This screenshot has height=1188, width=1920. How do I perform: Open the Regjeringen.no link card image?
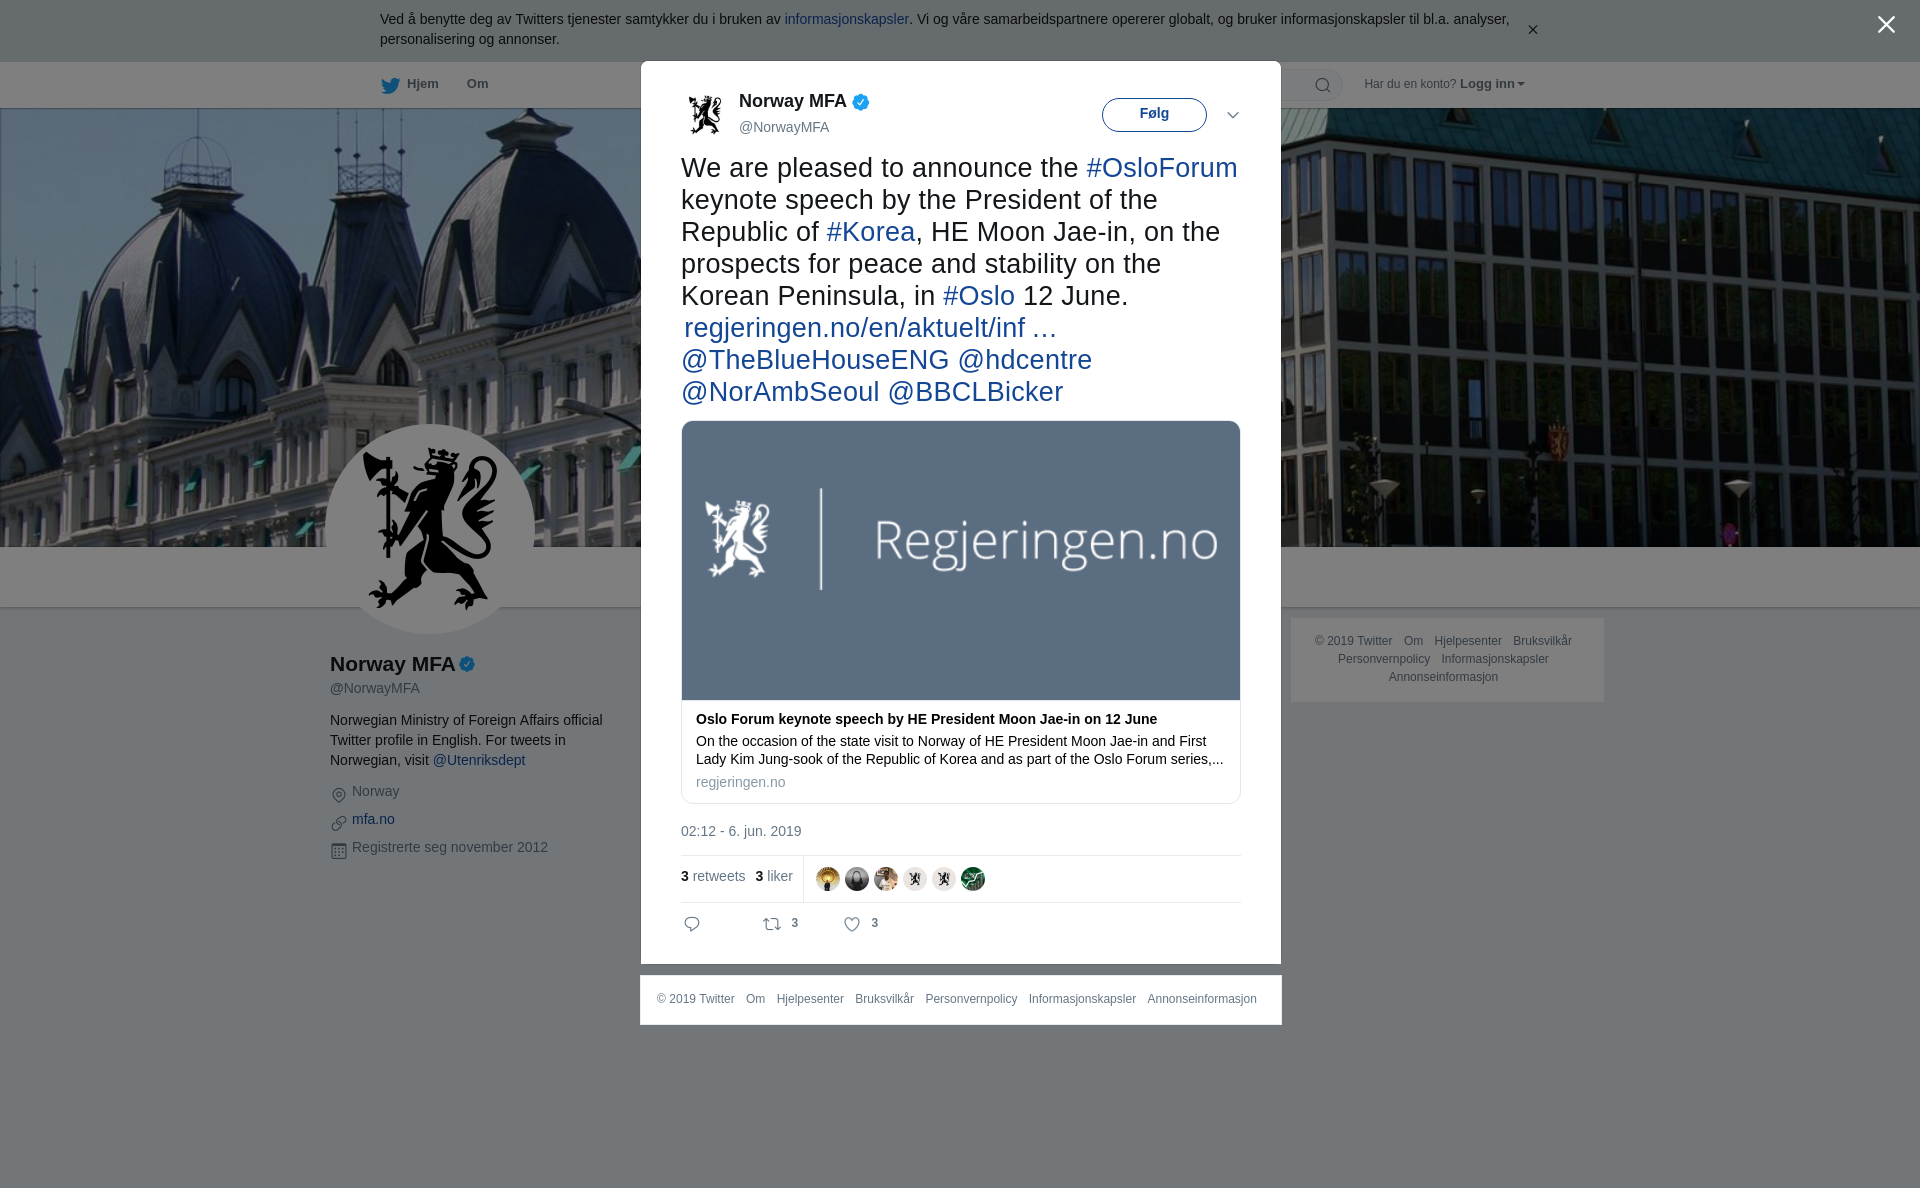point(961,560)
